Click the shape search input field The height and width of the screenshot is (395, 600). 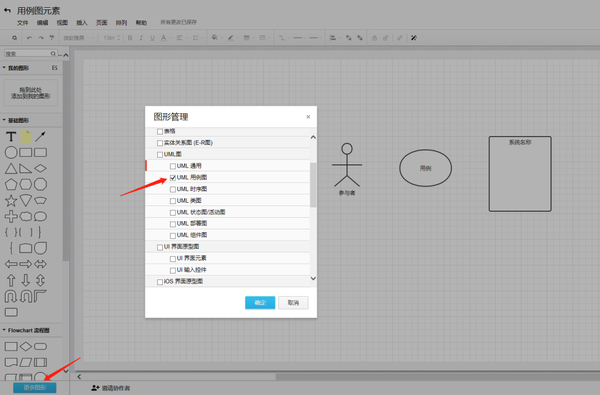(28, 54)
